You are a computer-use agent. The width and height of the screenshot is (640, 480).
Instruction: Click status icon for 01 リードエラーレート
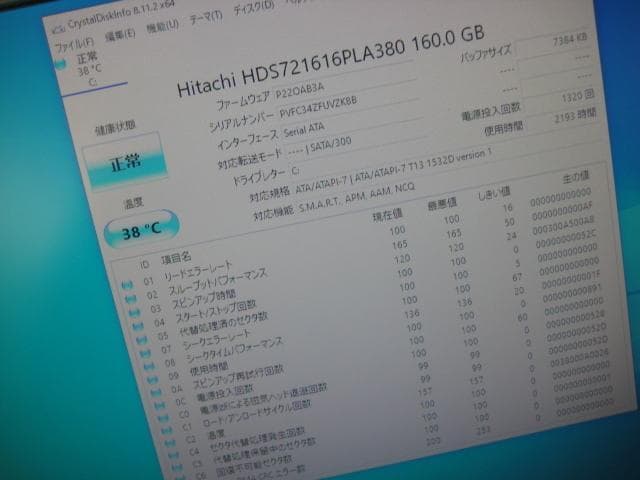(x=127, y=285)
